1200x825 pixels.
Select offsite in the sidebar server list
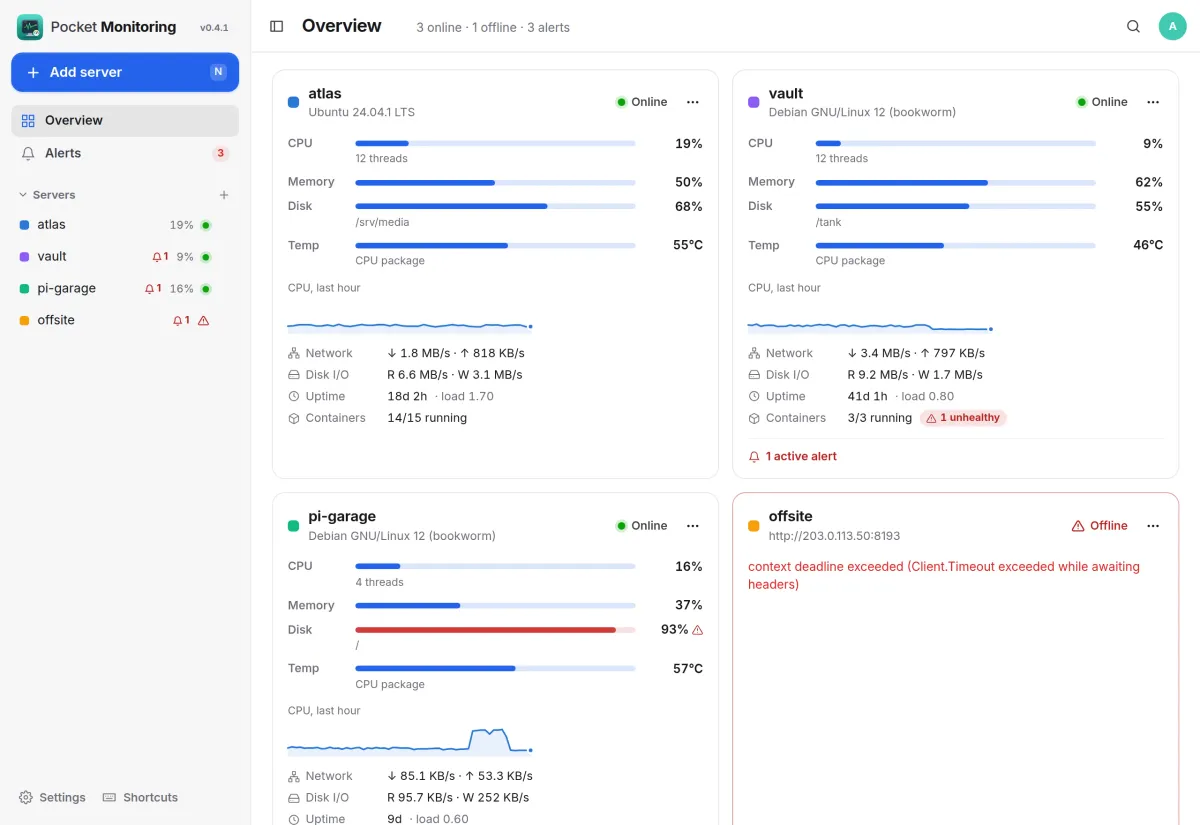click(x=115, y=321)
